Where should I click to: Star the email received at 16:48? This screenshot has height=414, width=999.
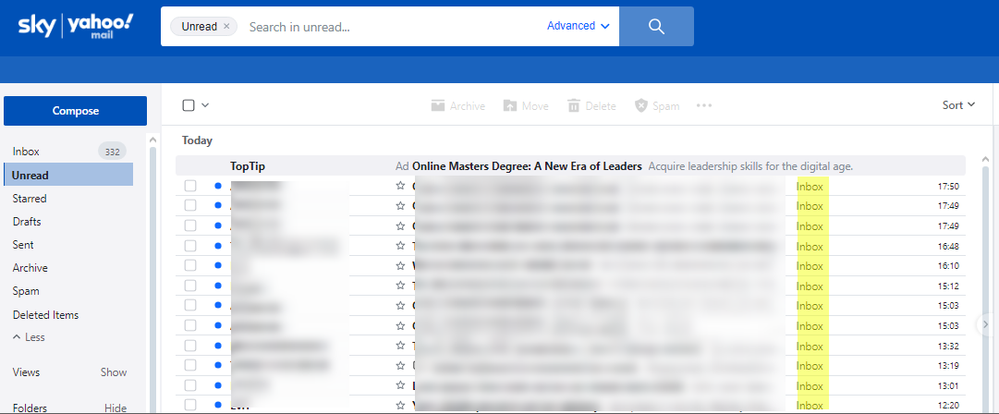coord(400,246)
